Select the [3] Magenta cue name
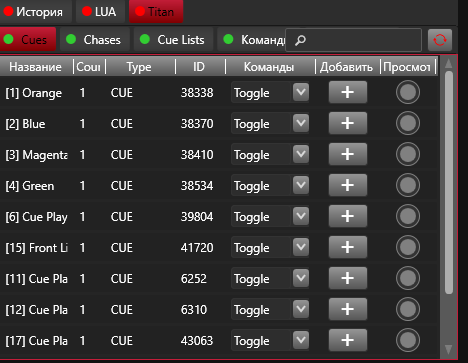 (36, 155)
